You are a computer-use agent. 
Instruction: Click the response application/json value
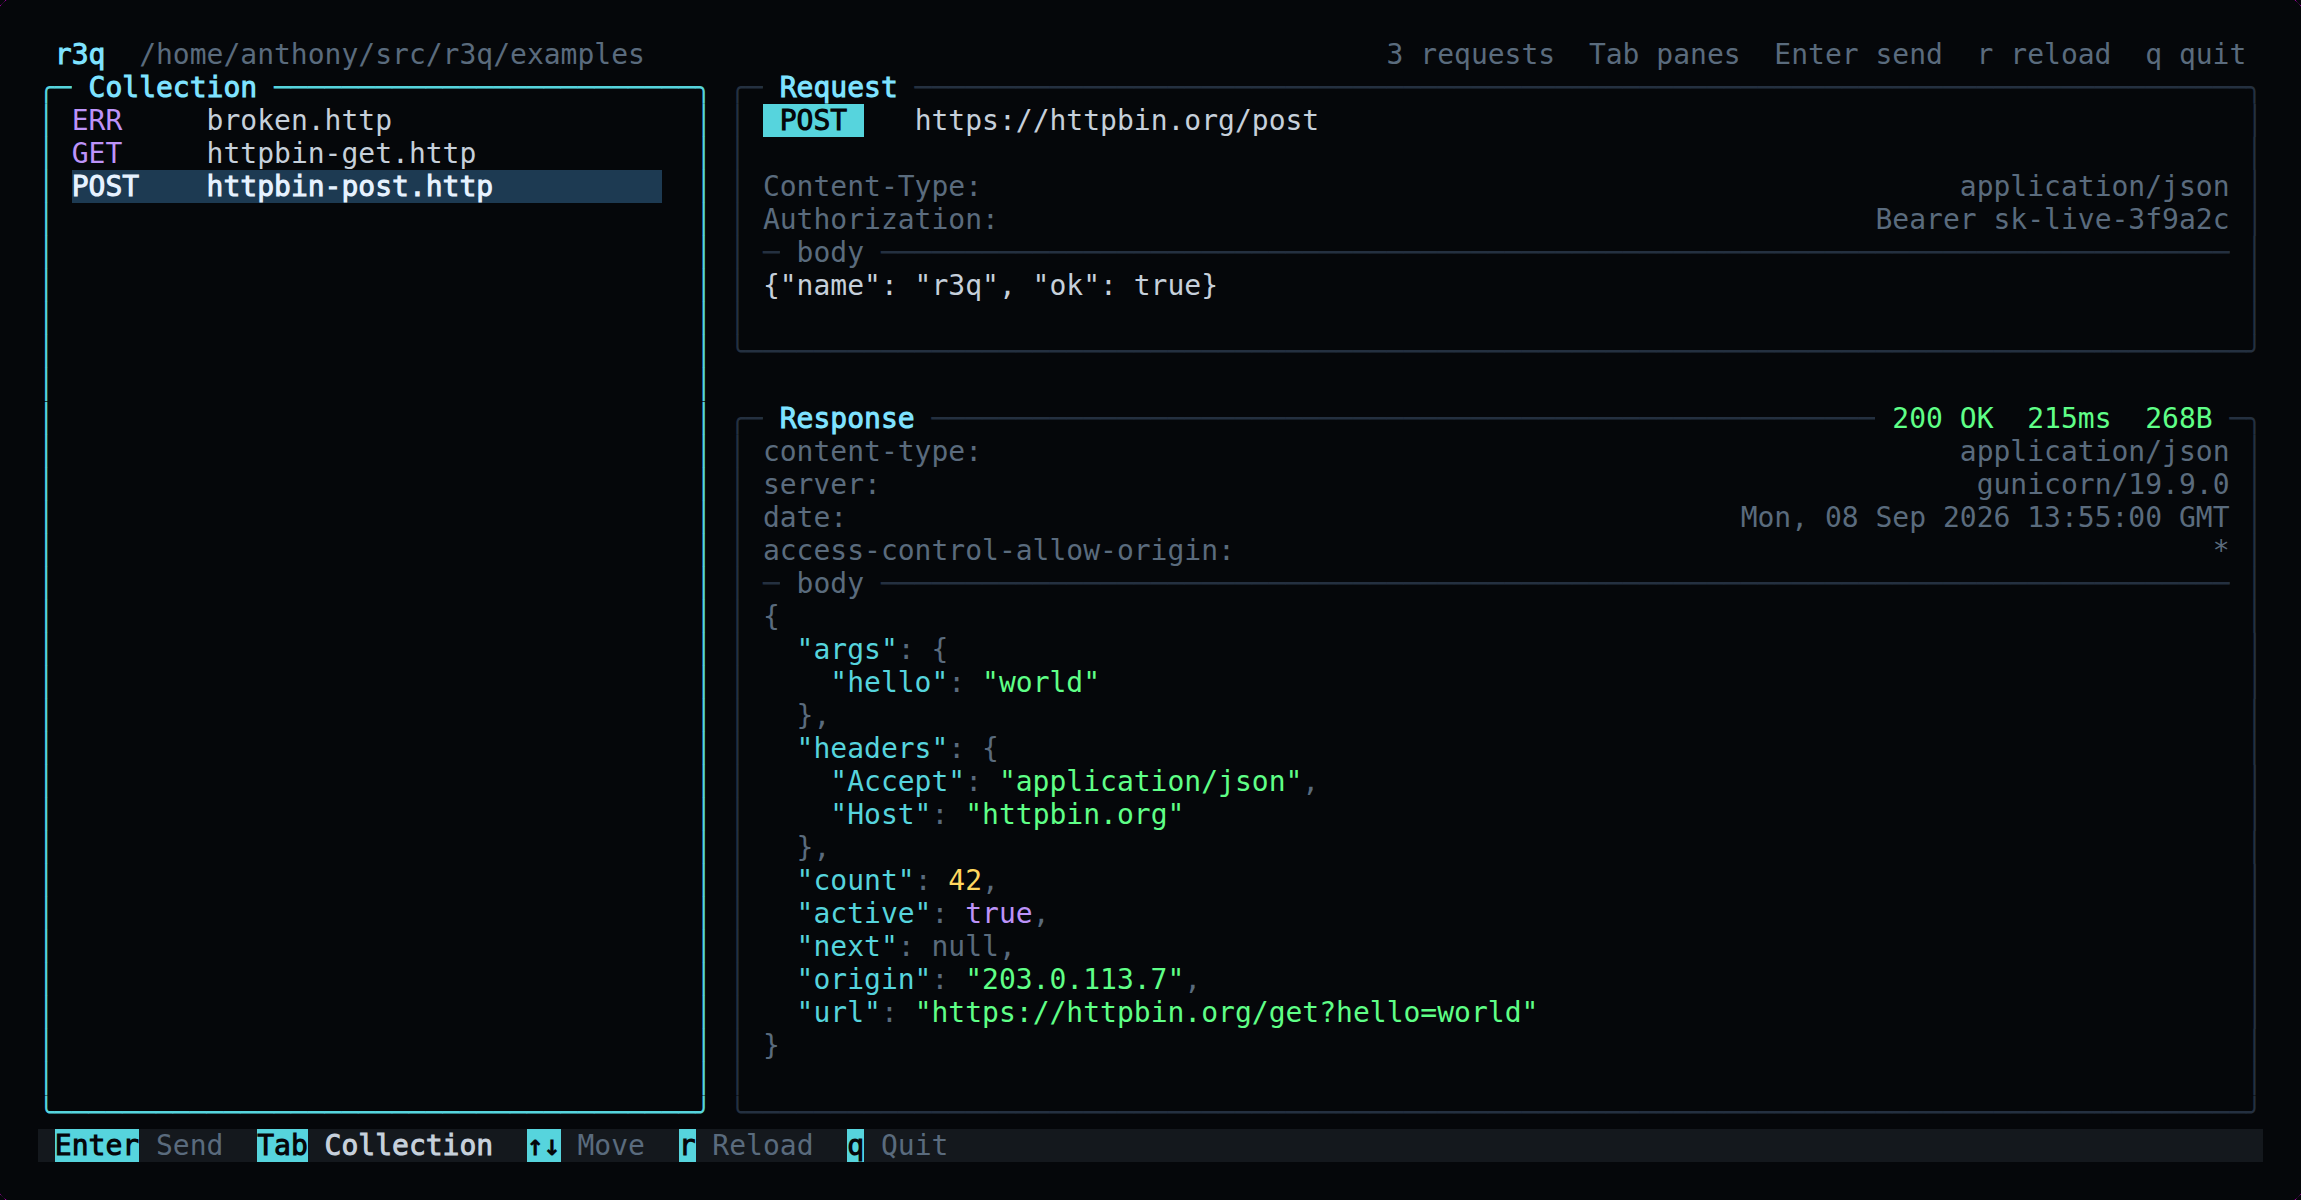(2094, 451)
